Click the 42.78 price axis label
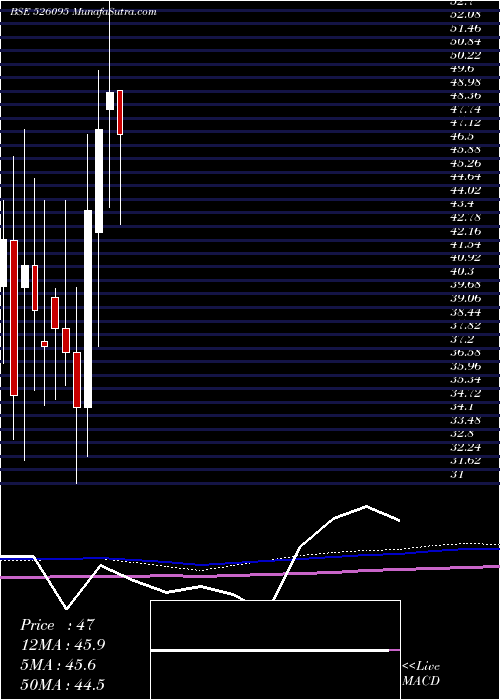This screenshot has height=700, width=500. (x=465, y=217)
